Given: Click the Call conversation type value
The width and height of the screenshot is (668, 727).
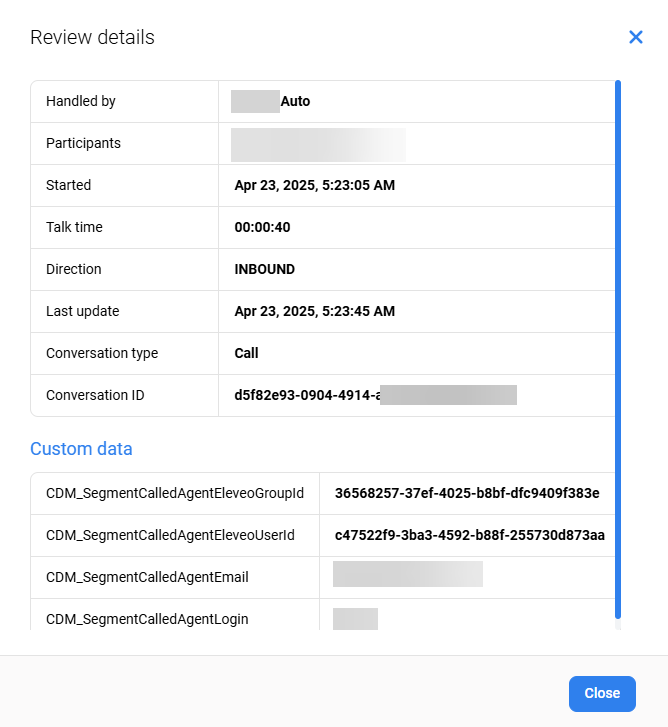Looking at the screenshot, I should pyautogui.click(x=246, y=353).
